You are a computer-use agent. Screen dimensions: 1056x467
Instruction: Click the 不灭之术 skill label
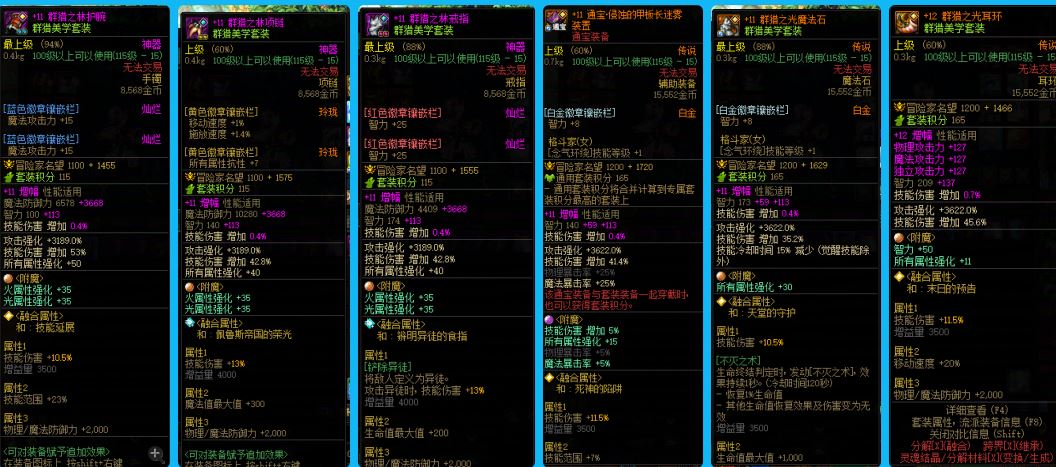click(x=740, y=358)
